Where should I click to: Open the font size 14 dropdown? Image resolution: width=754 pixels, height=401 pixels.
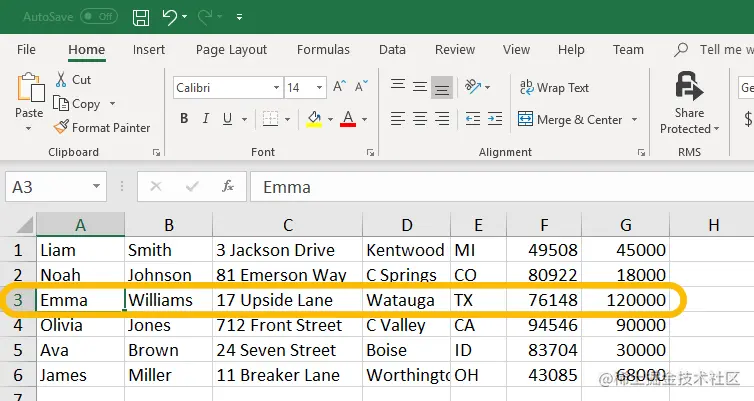click(319, 88)
